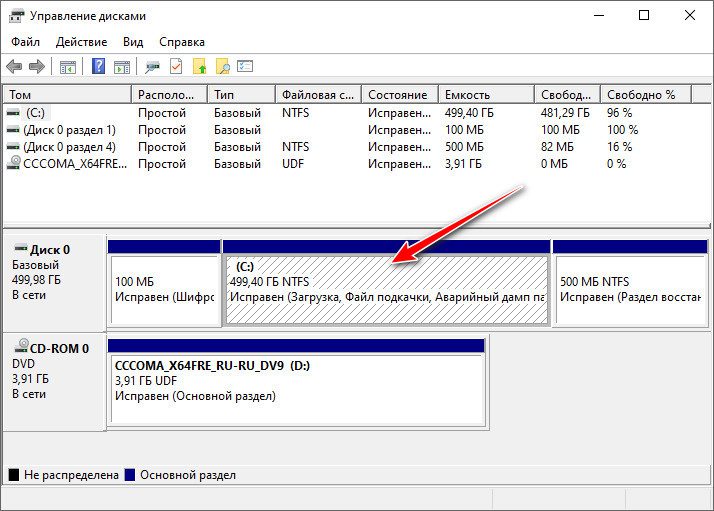Click the Back arrow toolbar icon
The height and width of the screenshot is (511, 714).
pos(14,67)
